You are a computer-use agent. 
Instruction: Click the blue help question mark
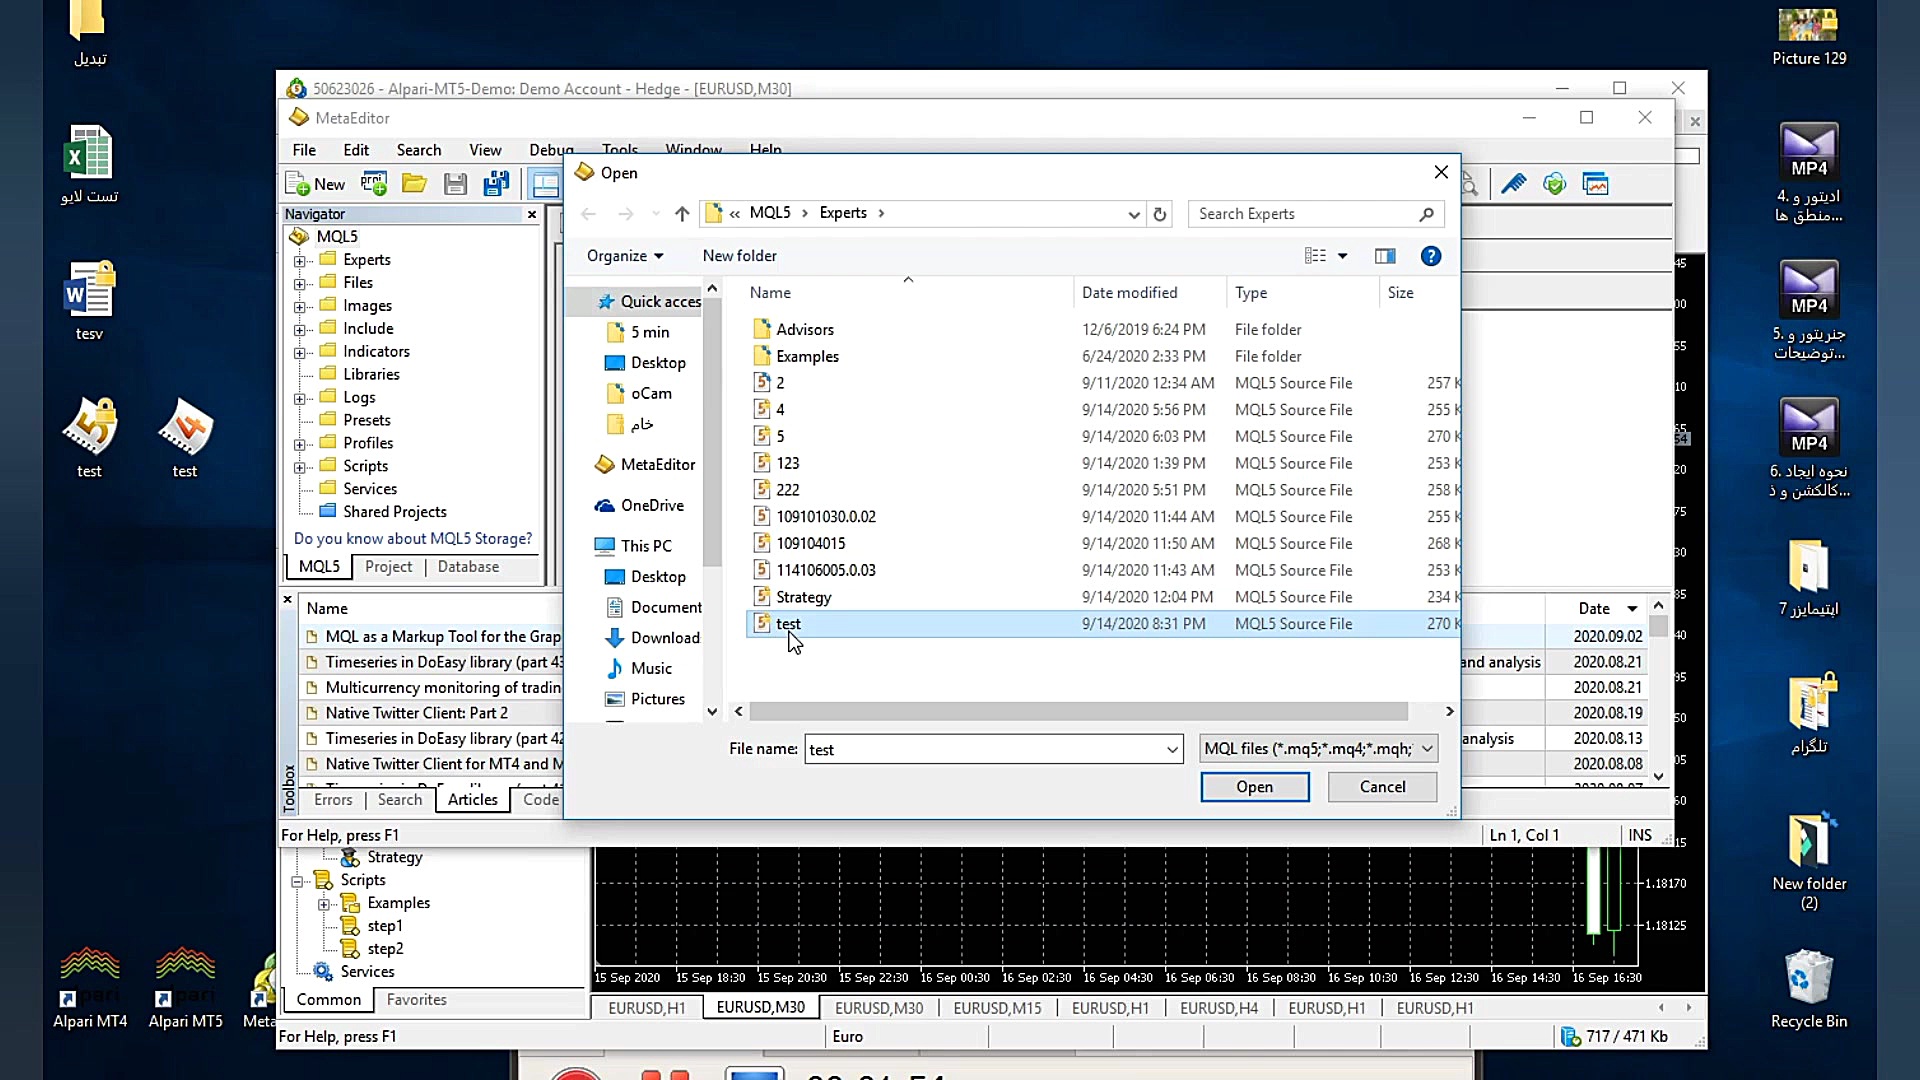click(1431, 256)
